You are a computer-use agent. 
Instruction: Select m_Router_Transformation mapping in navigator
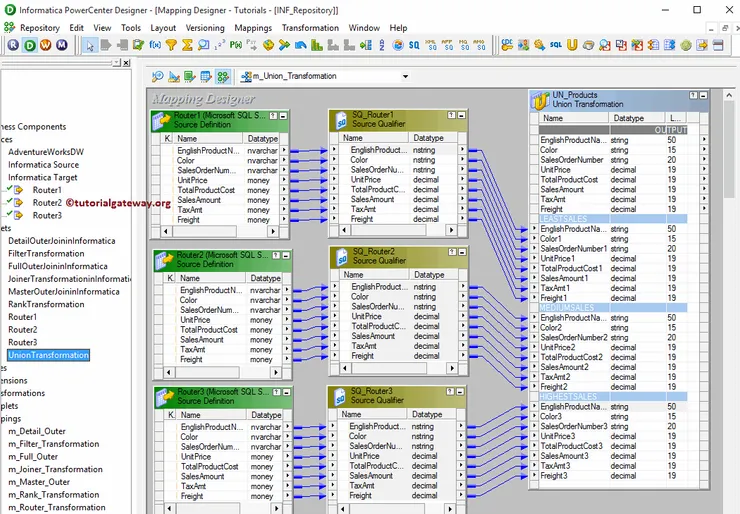click(57, 507)
